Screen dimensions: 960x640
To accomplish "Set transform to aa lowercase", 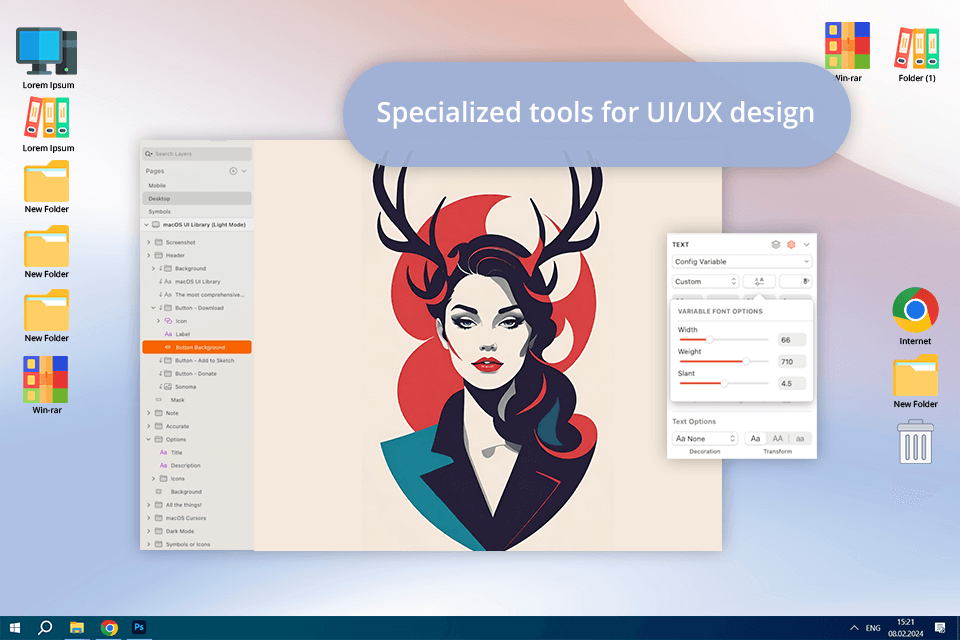I will [x=800, y=439].
